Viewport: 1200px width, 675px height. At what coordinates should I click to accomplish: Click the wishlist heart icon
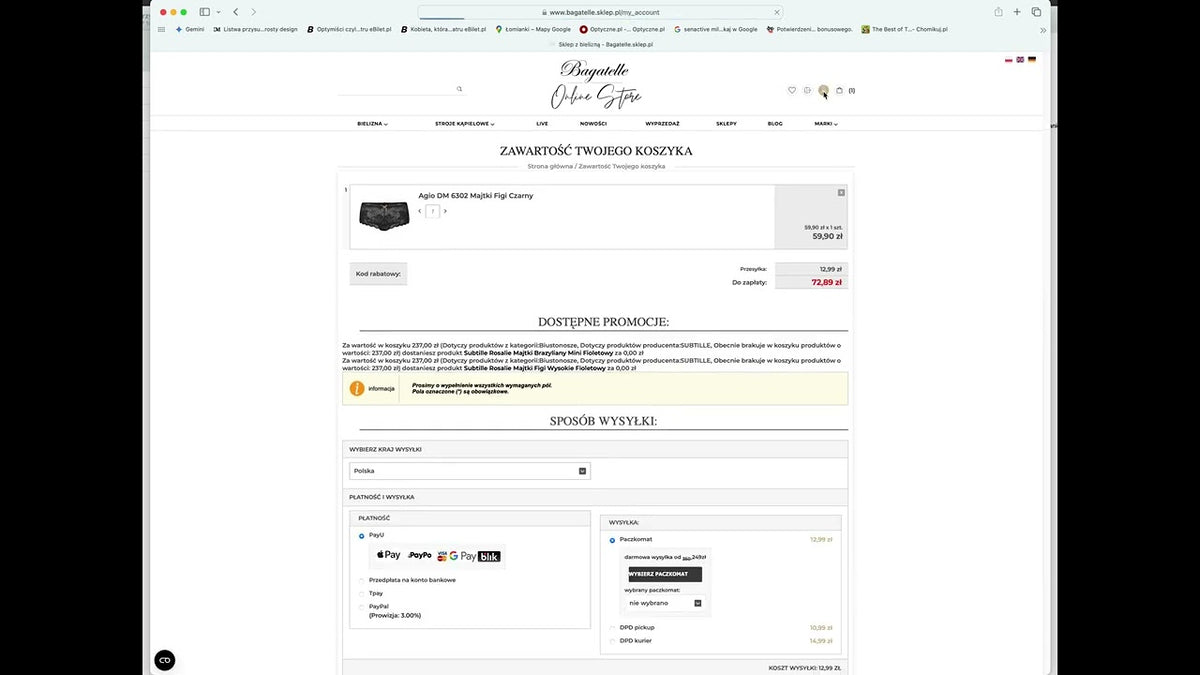[x=792, y=90]
